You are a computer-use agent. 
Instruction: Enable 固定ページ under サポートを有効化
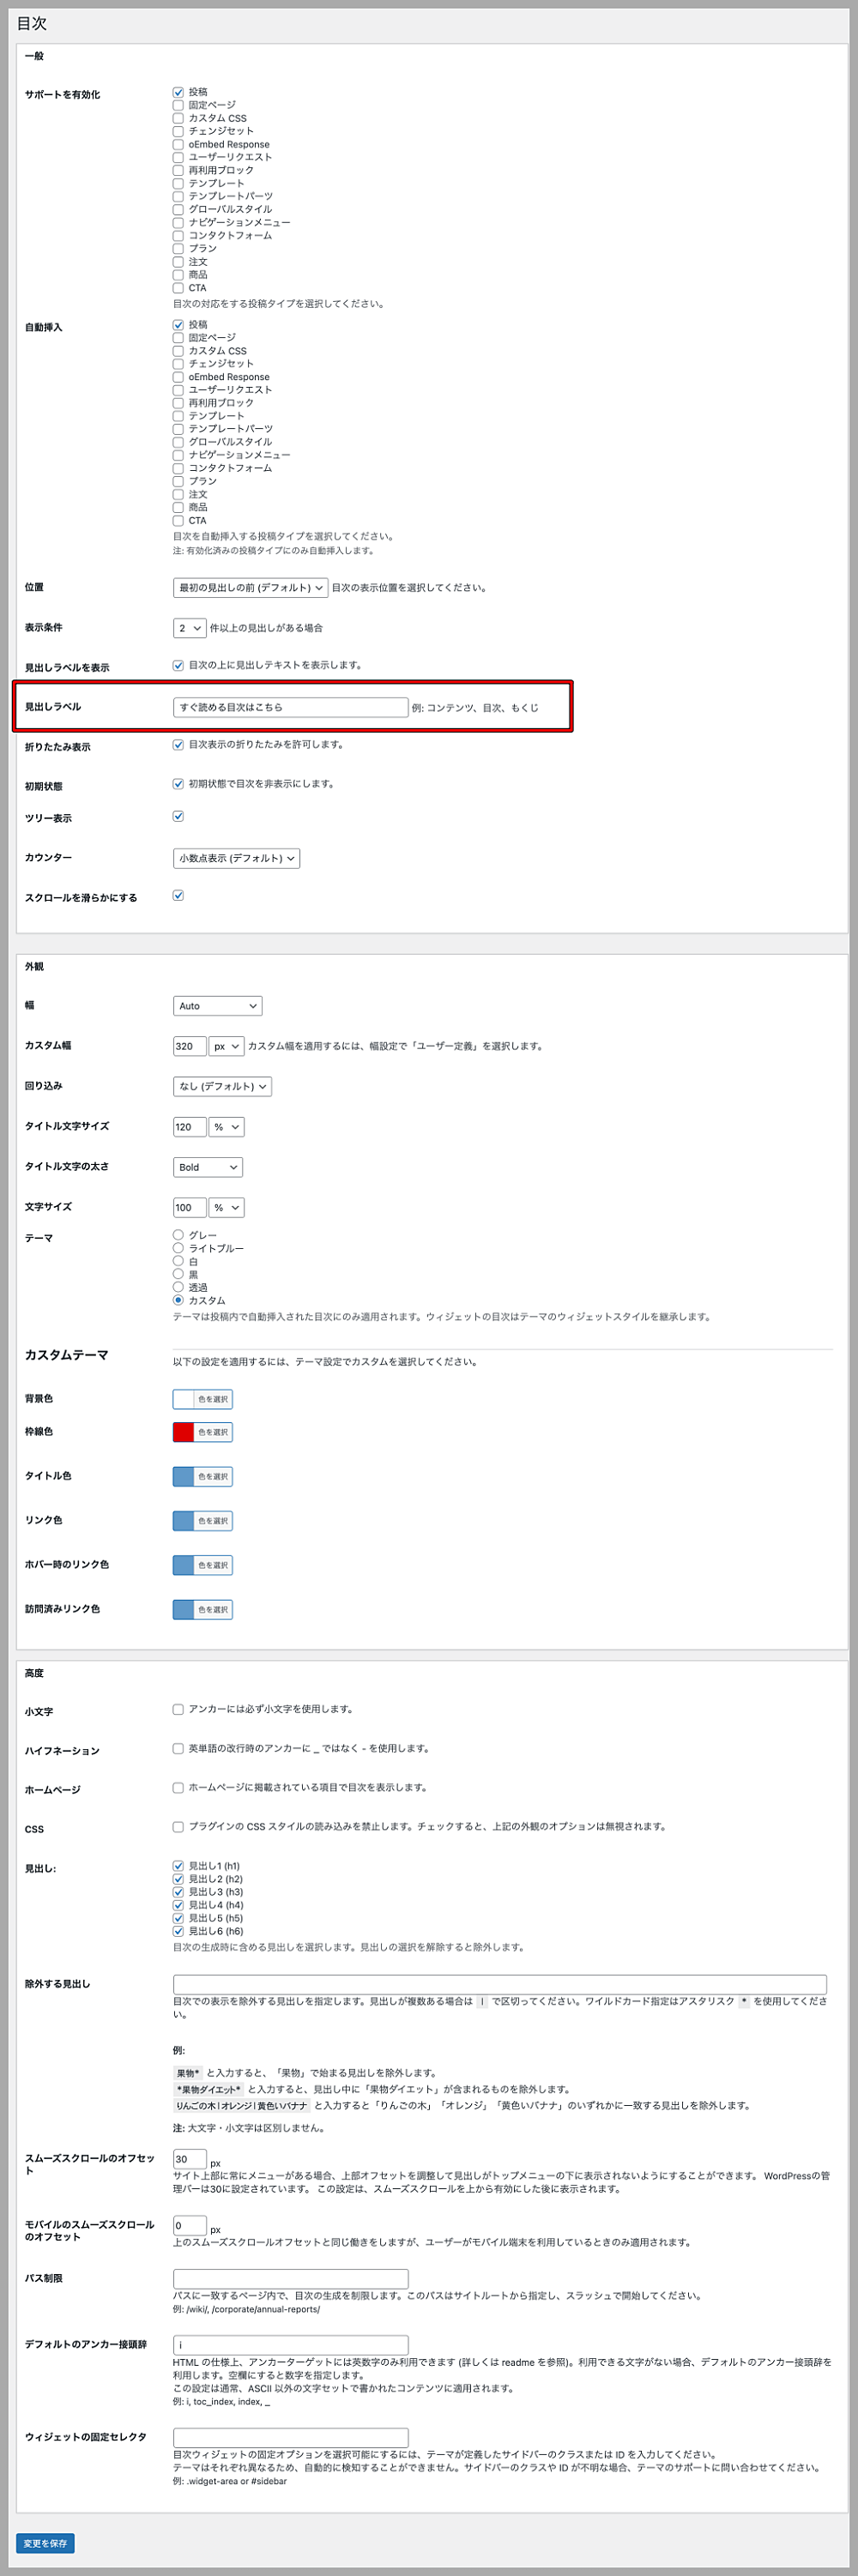click(178, 105)
